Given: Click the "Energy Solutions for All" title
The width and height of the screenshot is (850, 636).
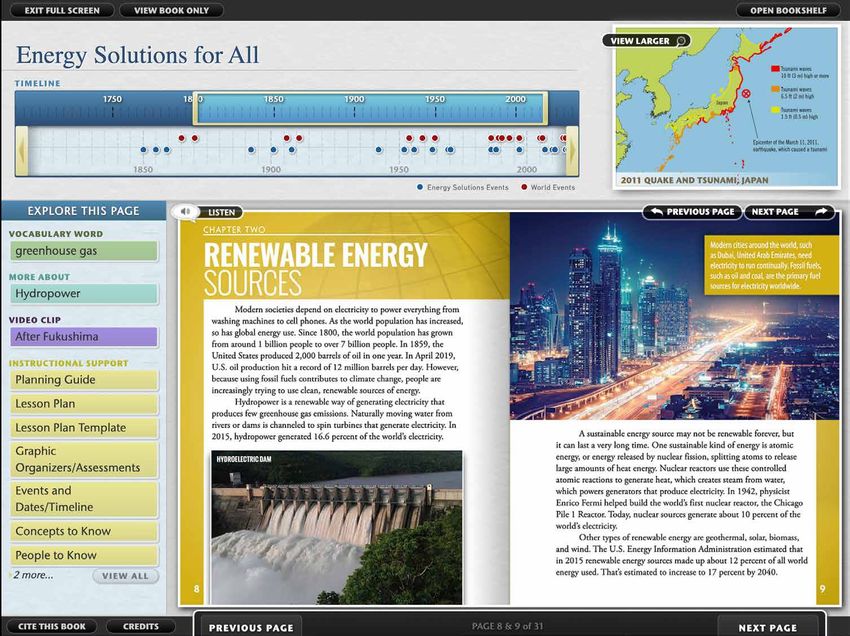Looking at the screenshot, I should pyautogui.click(x=138, y=55).
